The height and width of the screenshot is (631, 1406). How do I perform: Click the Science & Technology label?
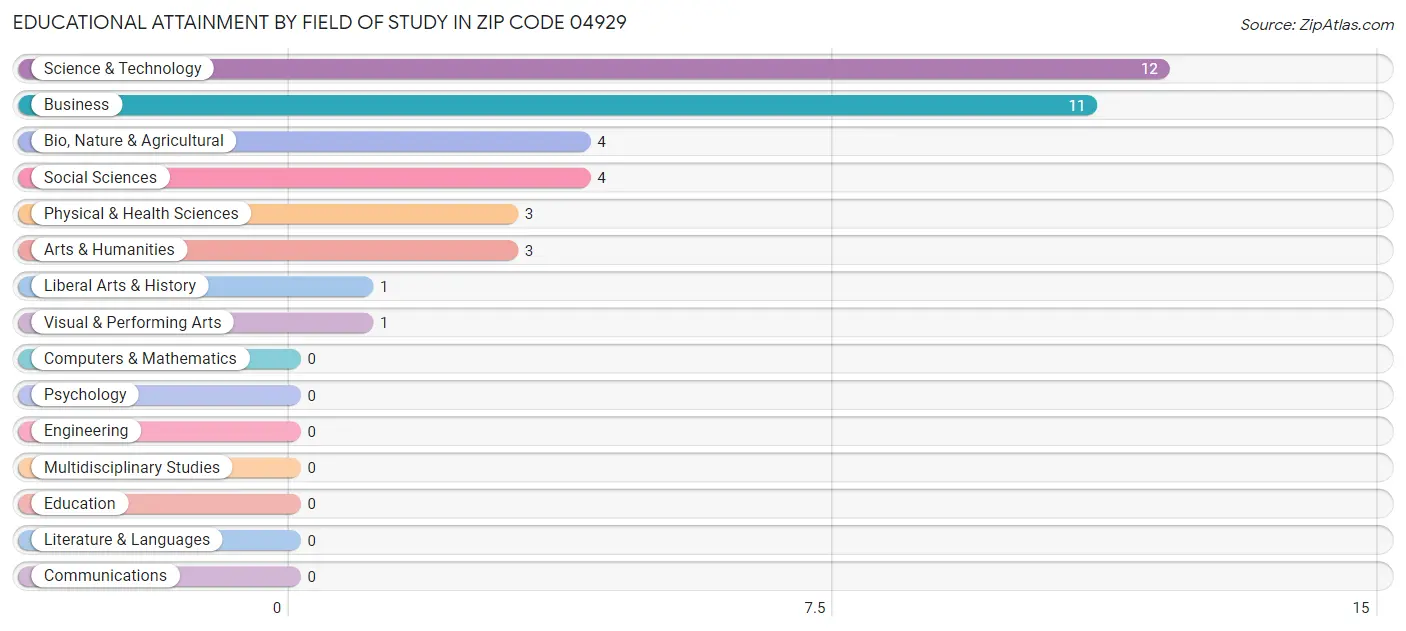tap(122, 69)
